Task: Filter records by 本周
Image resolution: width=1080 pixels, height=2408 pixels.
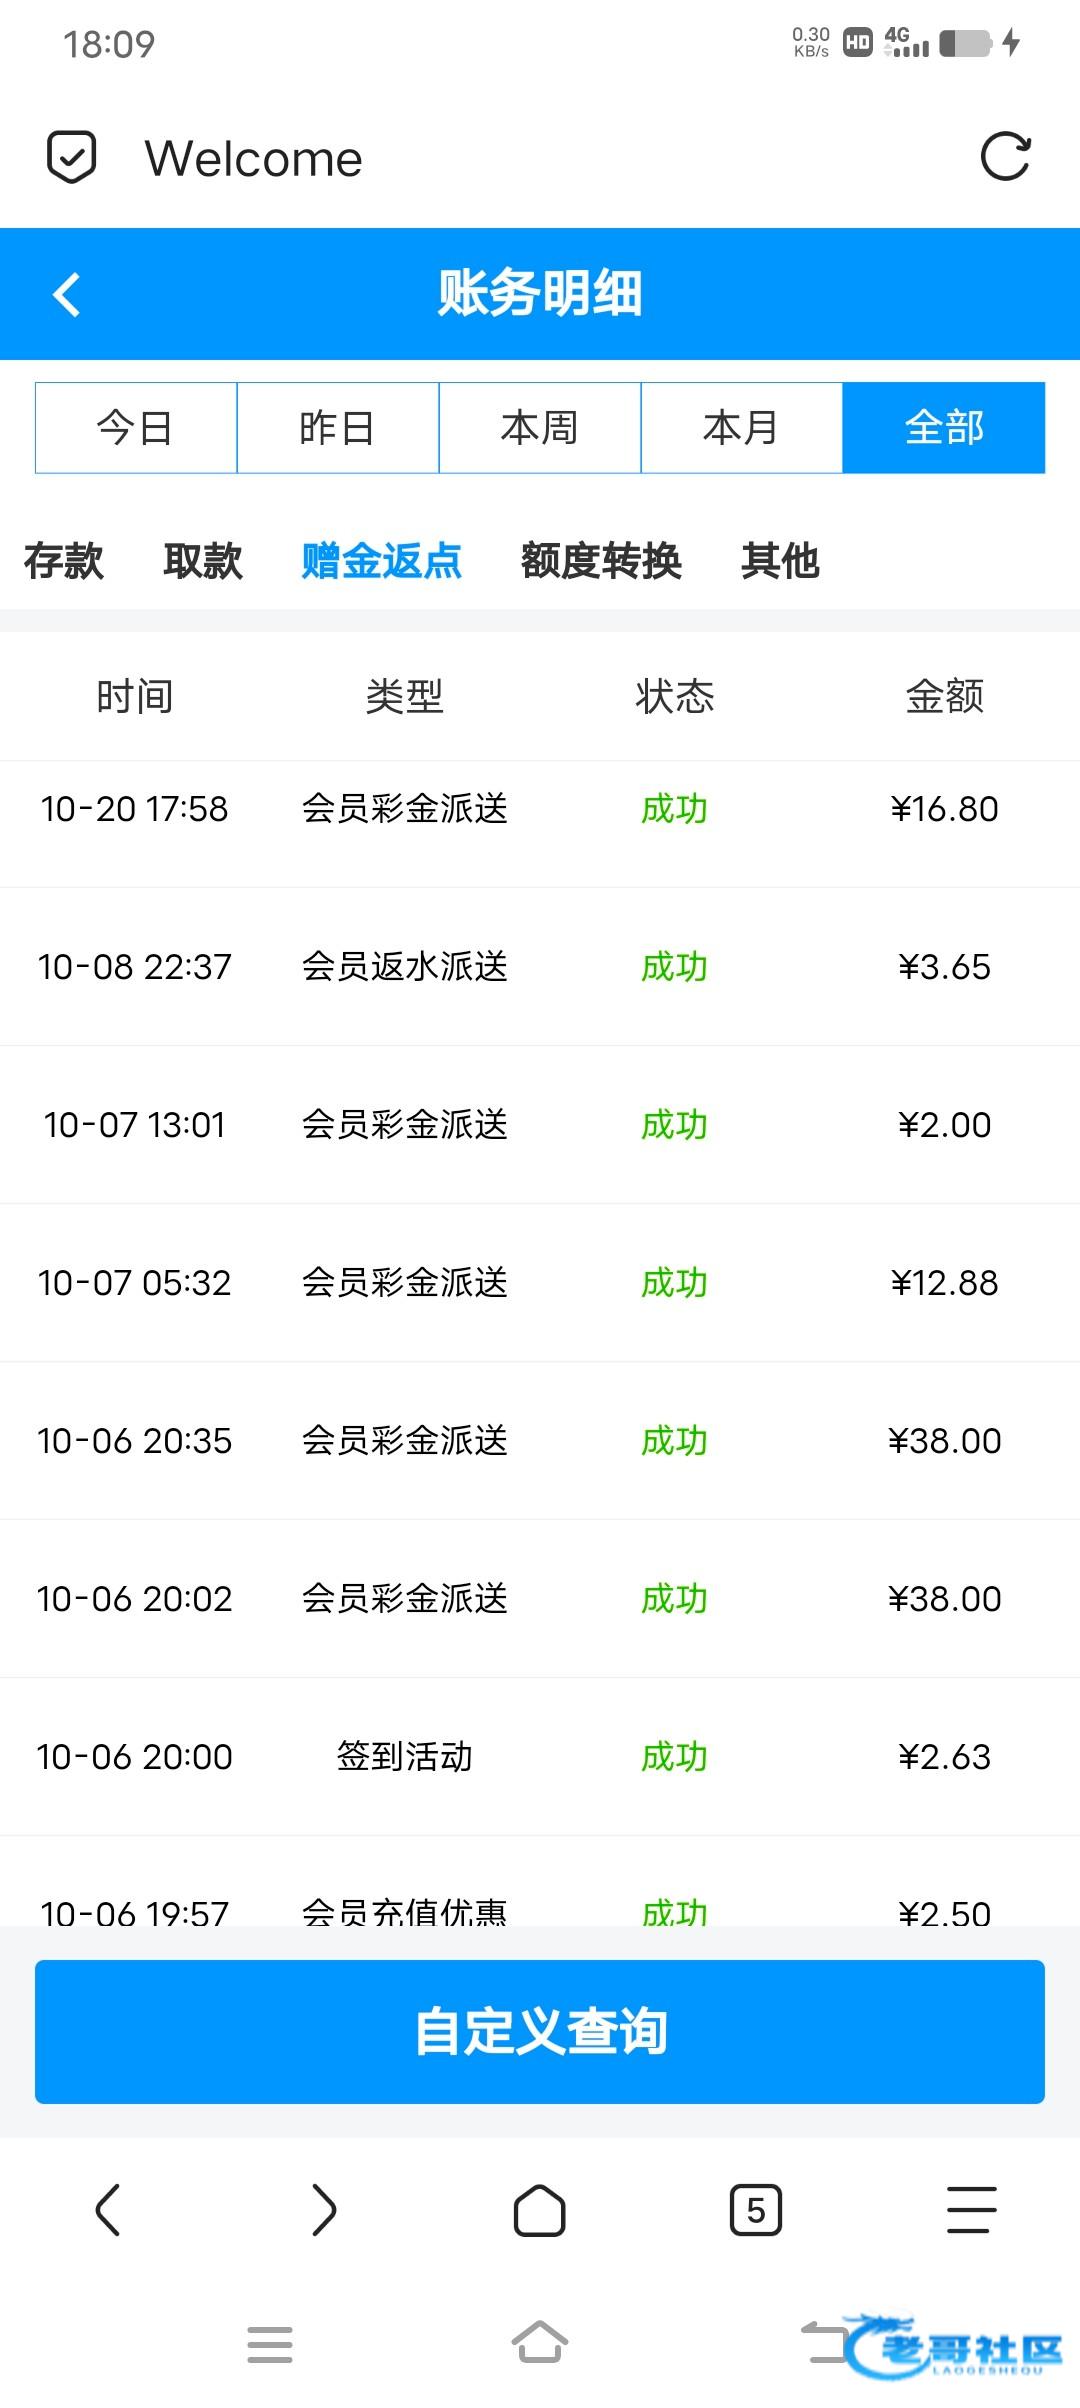Action: (x=540, y=428)
